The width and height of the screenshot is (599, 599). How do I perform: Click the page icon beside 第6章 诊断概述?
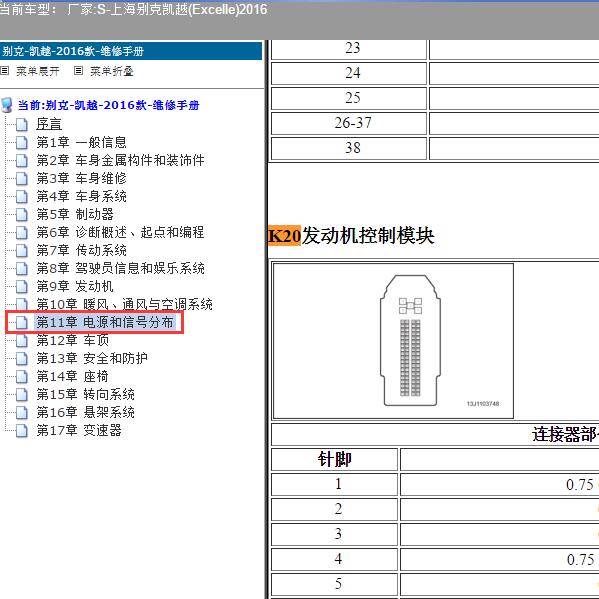click(22, 232)
